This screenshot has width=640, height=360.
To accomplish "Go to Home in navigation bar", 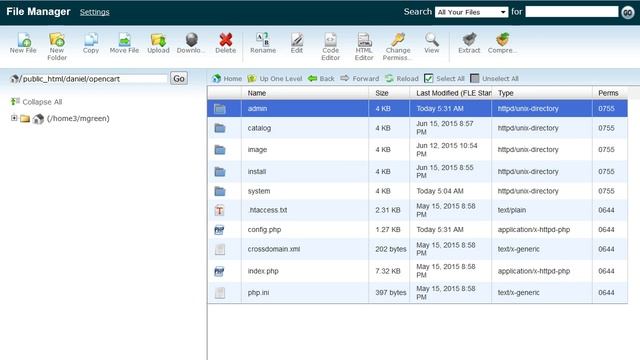I will 227,78.
